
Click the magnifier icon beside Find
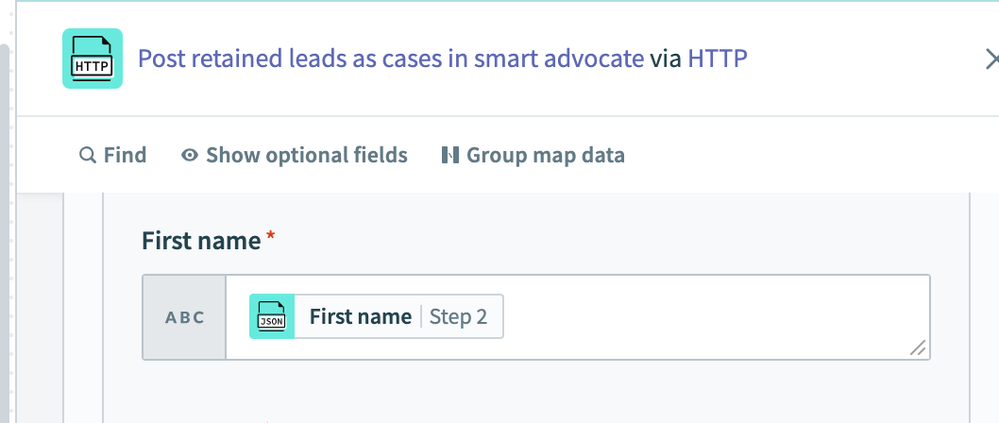tap(87, 155)
